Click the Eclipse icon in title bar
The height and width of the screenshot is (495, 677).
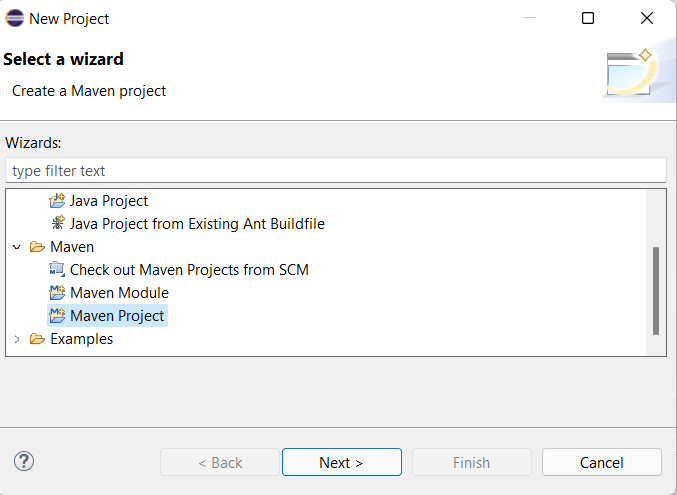(14, 18)
